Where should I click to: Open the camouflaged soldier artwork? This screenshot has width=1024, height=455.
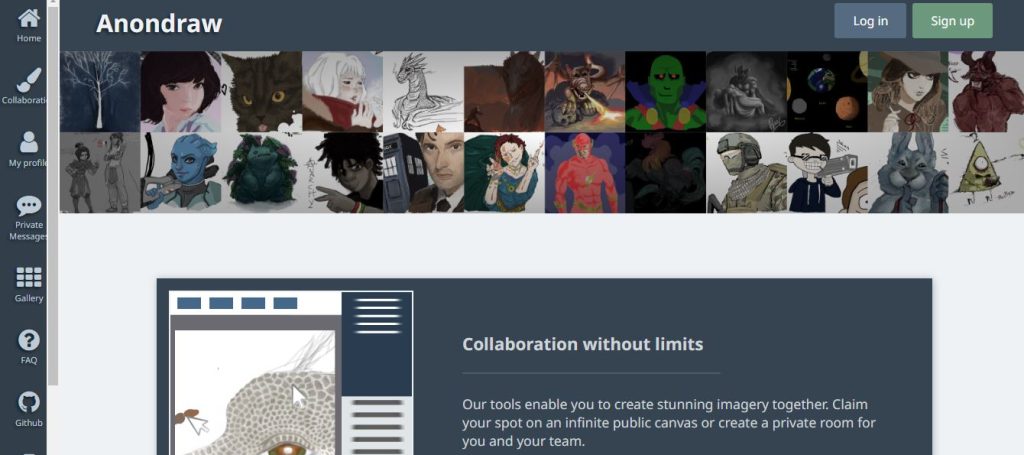746,172
